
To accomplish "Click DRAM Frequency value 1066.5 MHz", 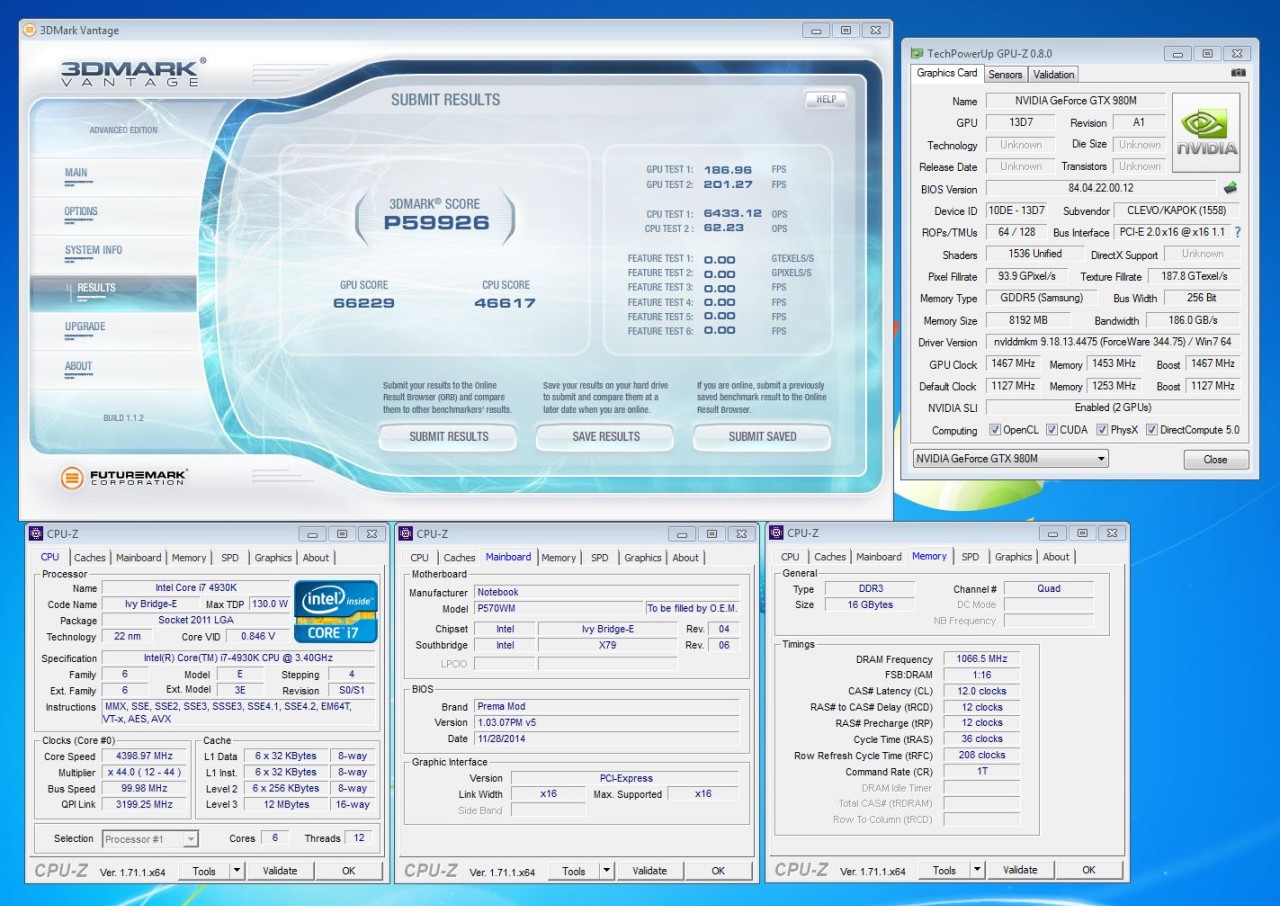I will [980, 659].
